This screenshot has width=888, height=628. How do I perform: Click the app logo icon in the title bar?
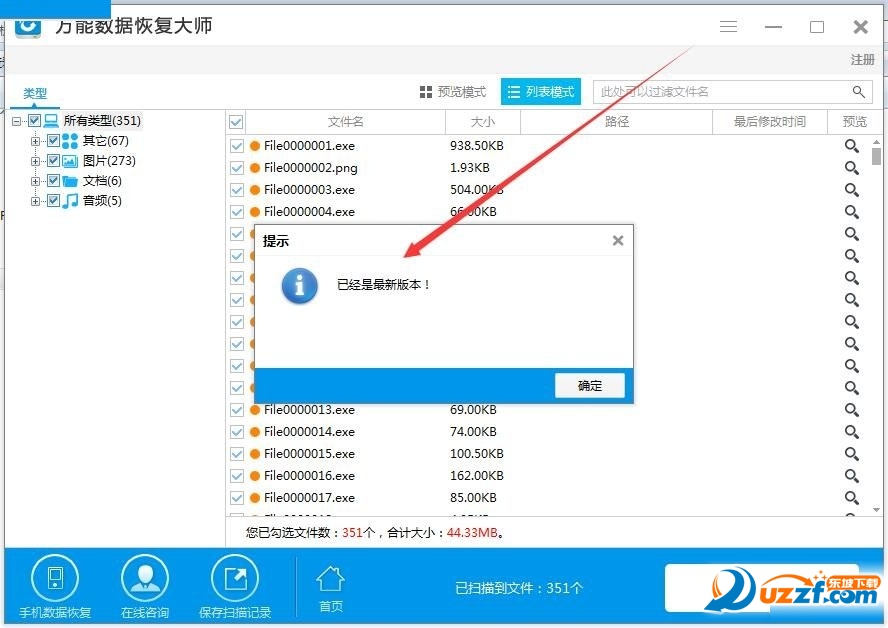click(x=26, y=27)
